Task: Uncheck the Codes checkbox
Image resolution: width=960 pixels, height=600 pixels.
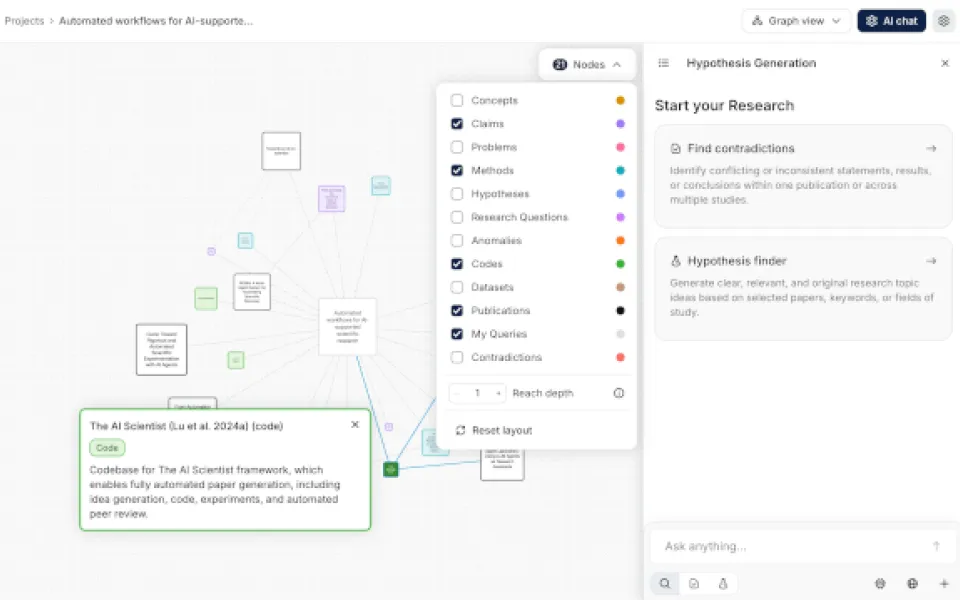Action: click(457, 264)
